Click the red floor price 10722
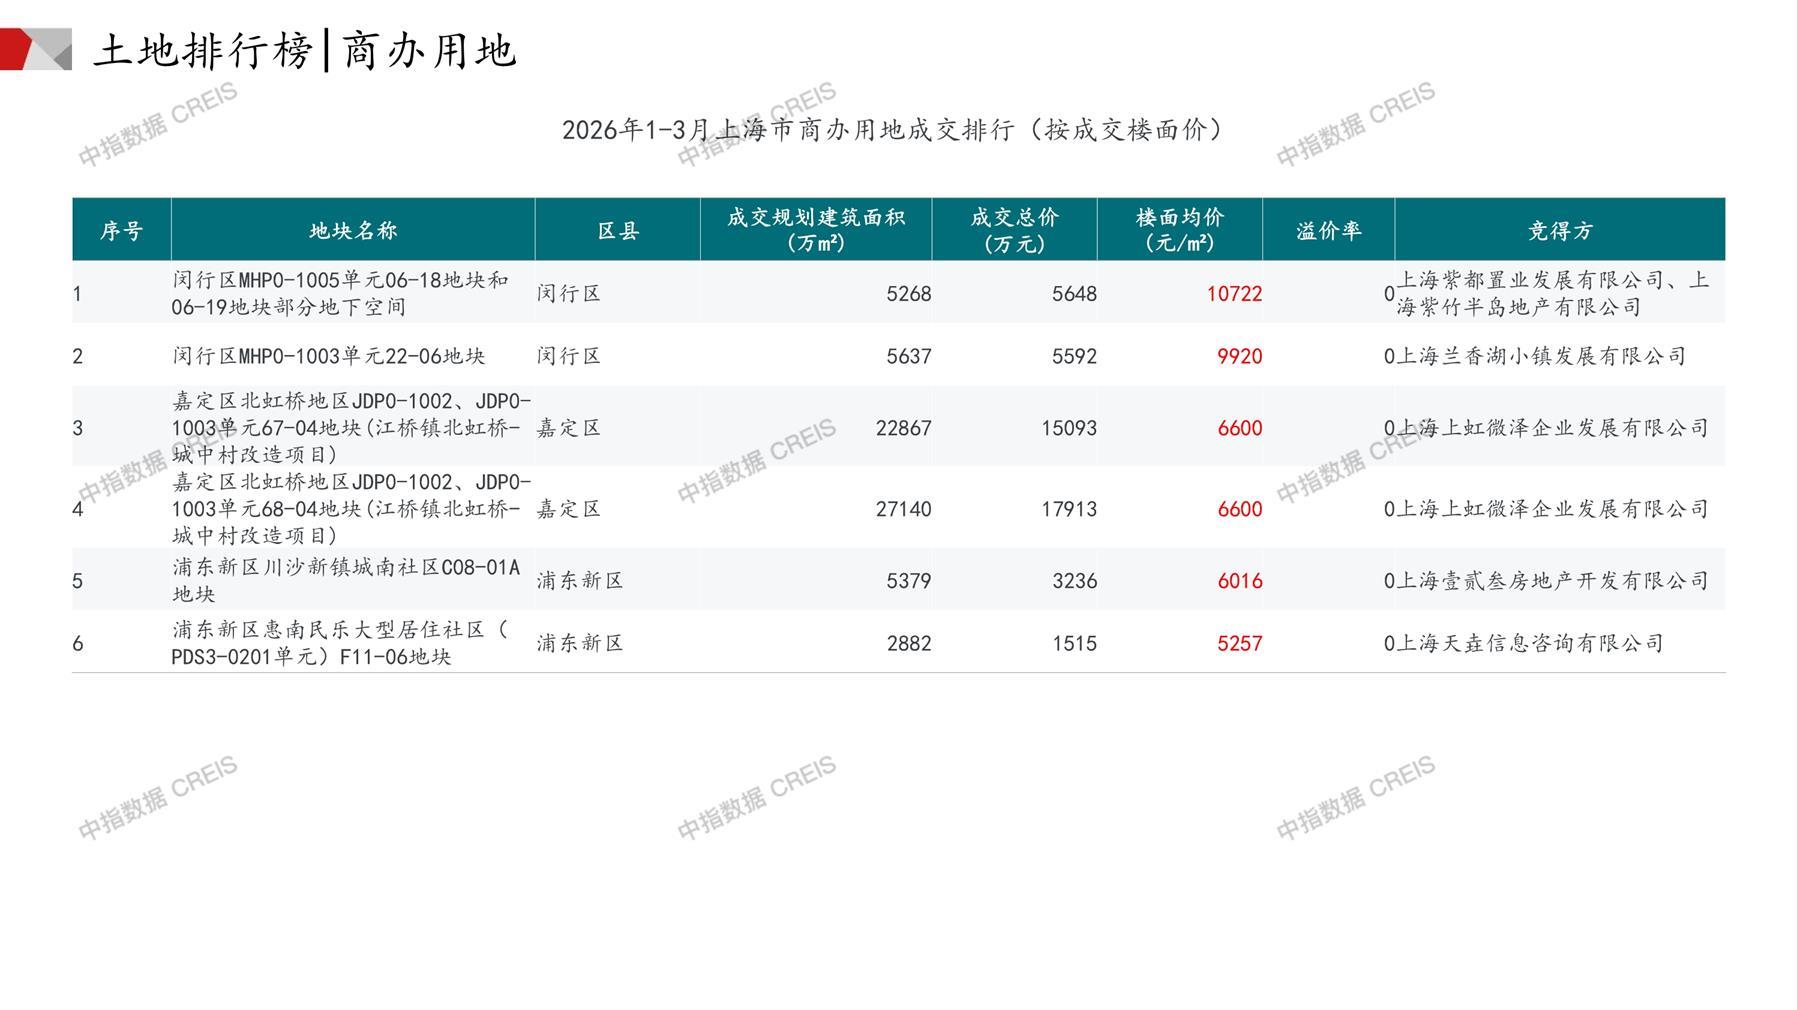Screen dimensions: 1797x1010 (x=1234, y=294)
